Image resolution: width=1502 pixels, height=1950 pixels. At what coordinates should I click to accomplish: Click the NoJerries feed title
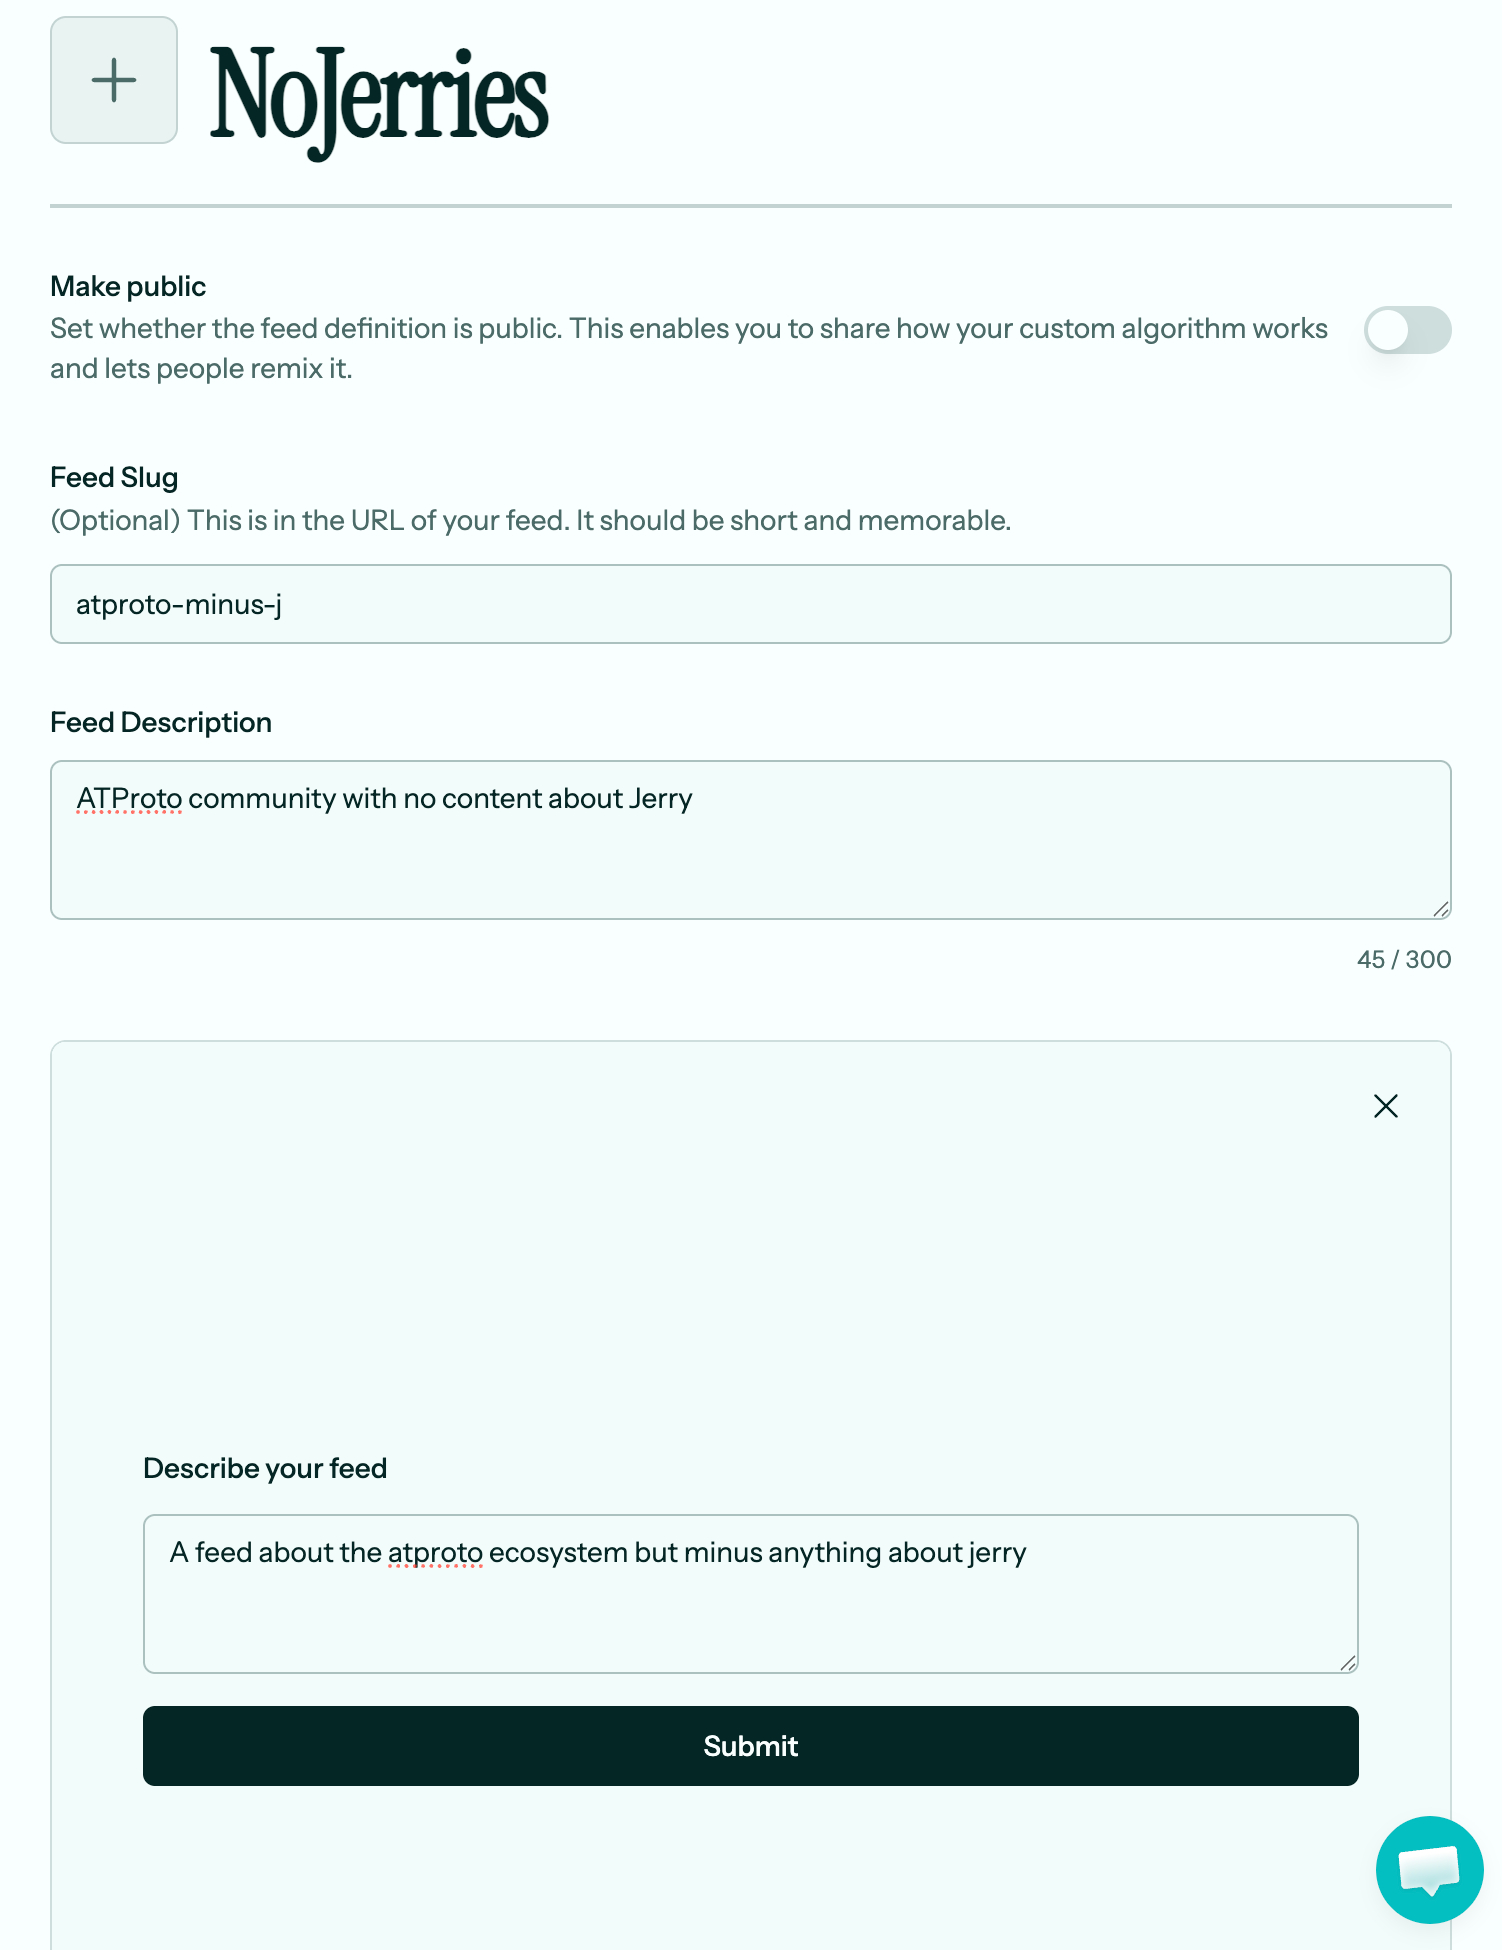click(379, 97)
